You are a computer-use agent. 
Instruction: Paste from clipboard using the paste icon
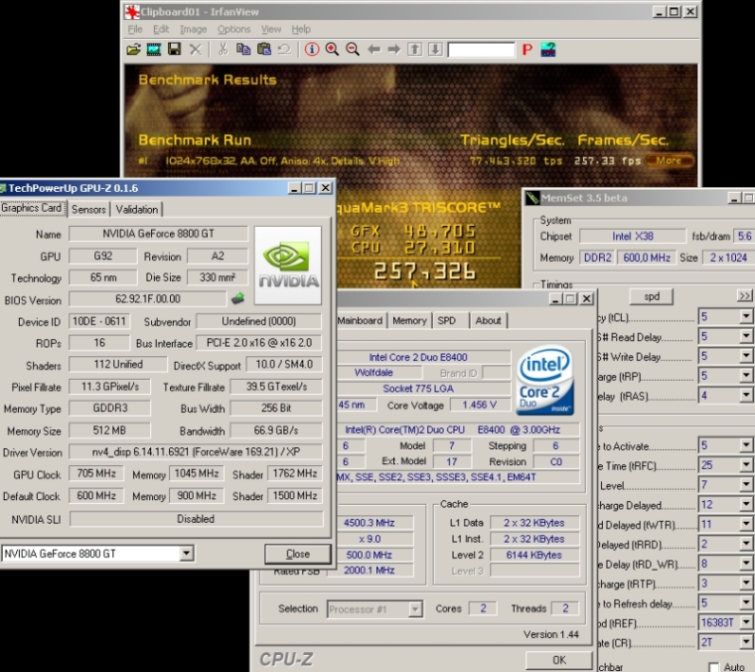(264, 49)
